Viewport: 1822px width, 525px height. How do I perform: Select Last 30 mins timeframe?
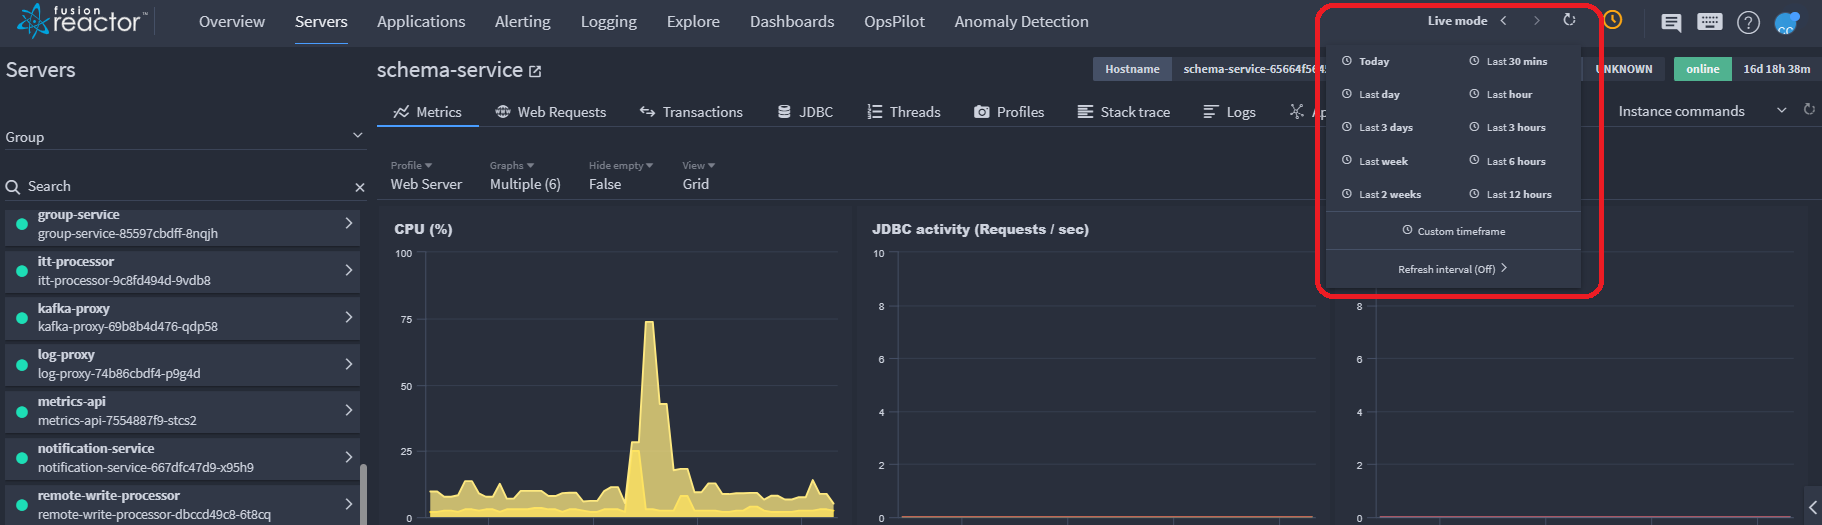click(x=1509, y=61)
